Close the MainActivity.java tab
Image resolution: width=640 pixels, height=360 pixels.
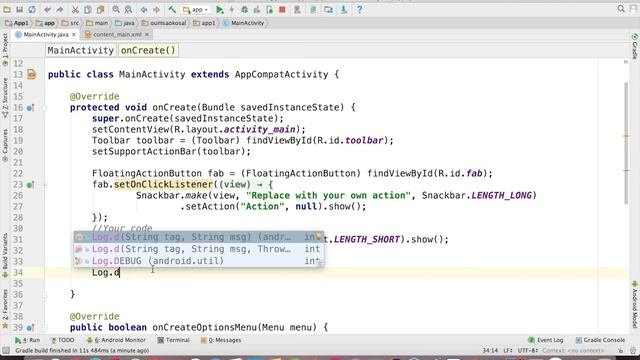pyautogui.click(x=74, y=35)
